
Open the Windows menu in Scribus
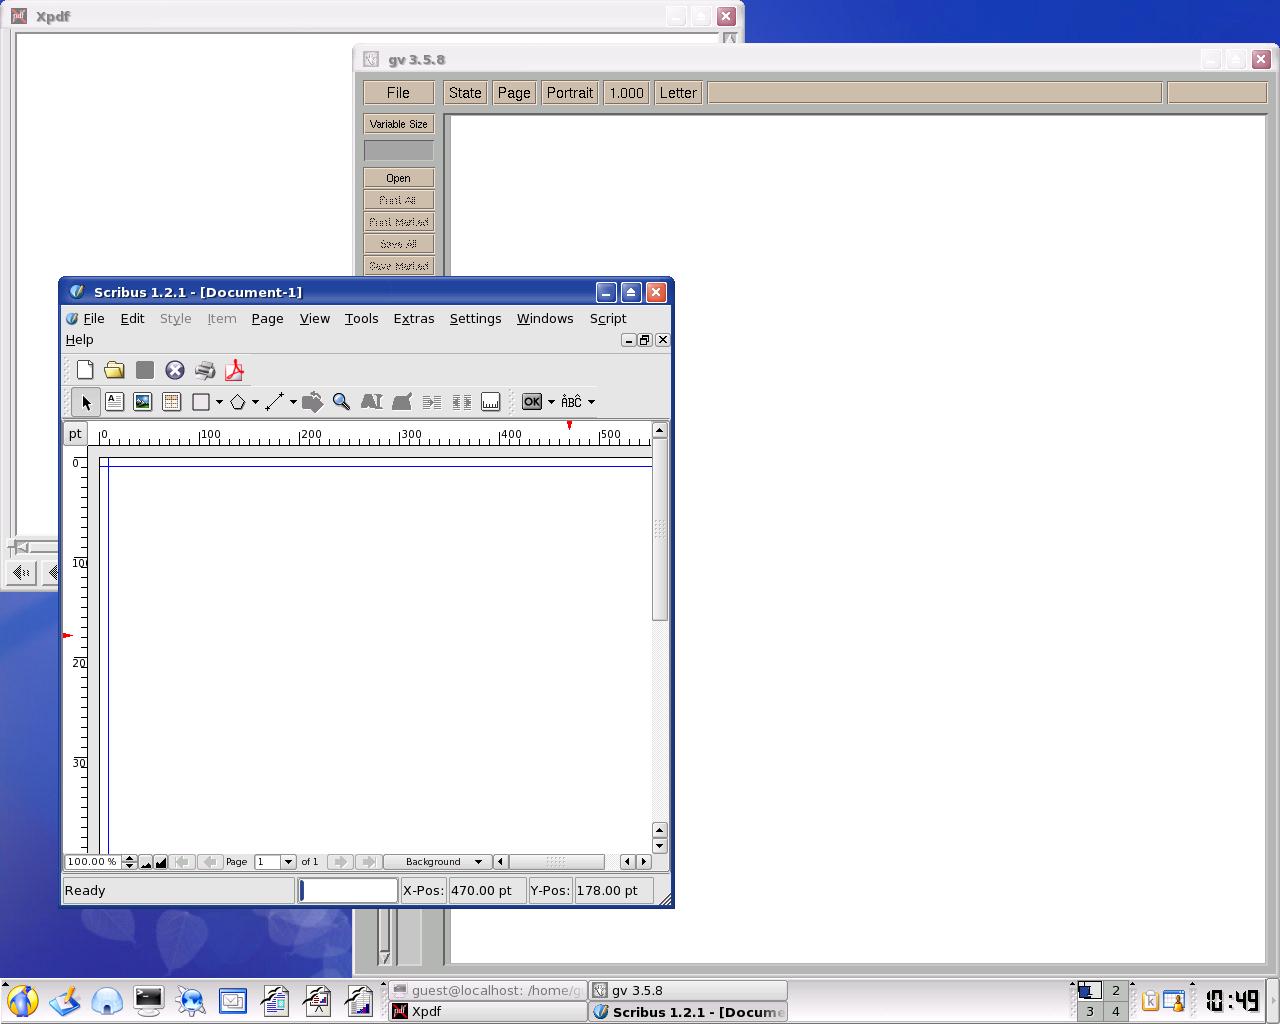click(x=545, y=319)
